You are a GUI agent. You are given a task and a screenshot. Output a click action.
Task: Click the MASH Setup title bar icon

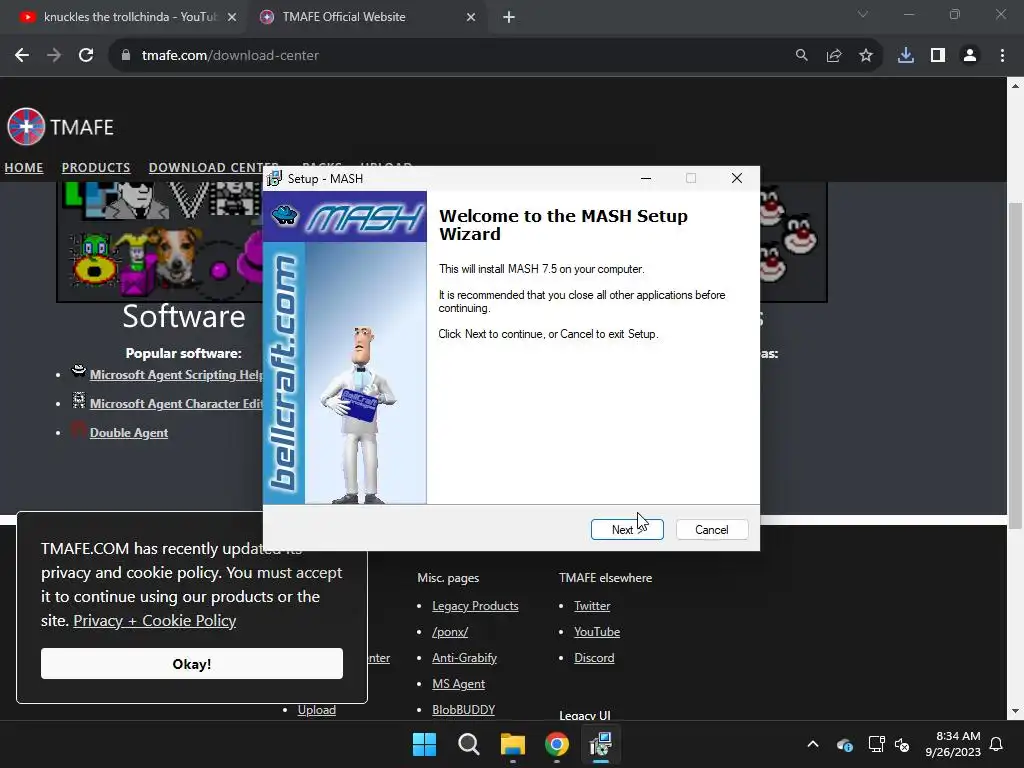274,178
